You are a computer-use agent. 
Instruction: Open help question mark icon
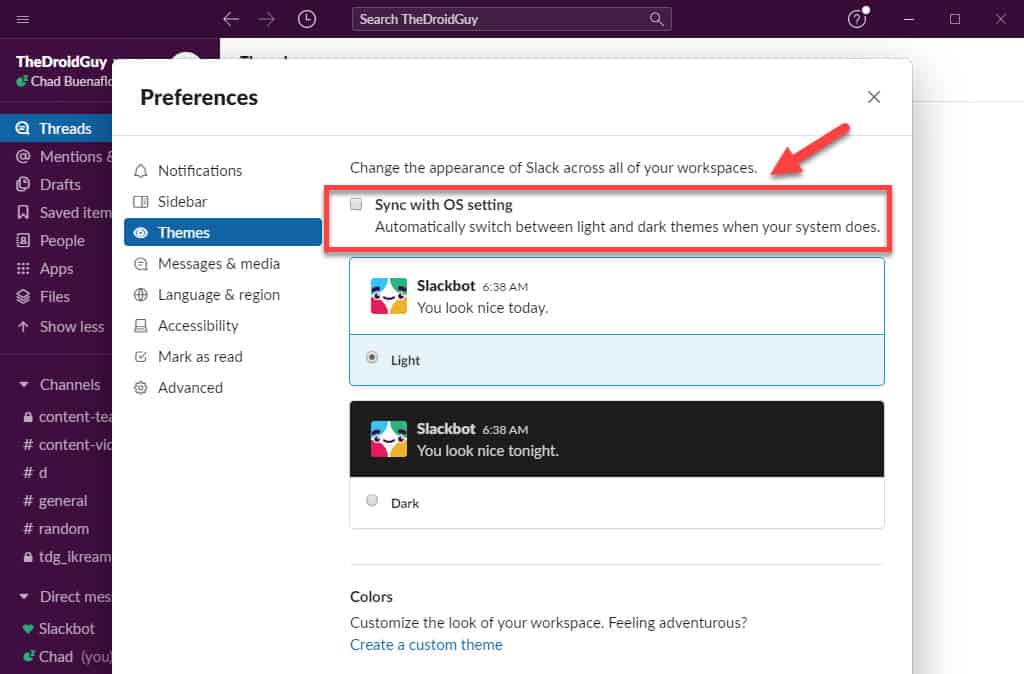857,19
